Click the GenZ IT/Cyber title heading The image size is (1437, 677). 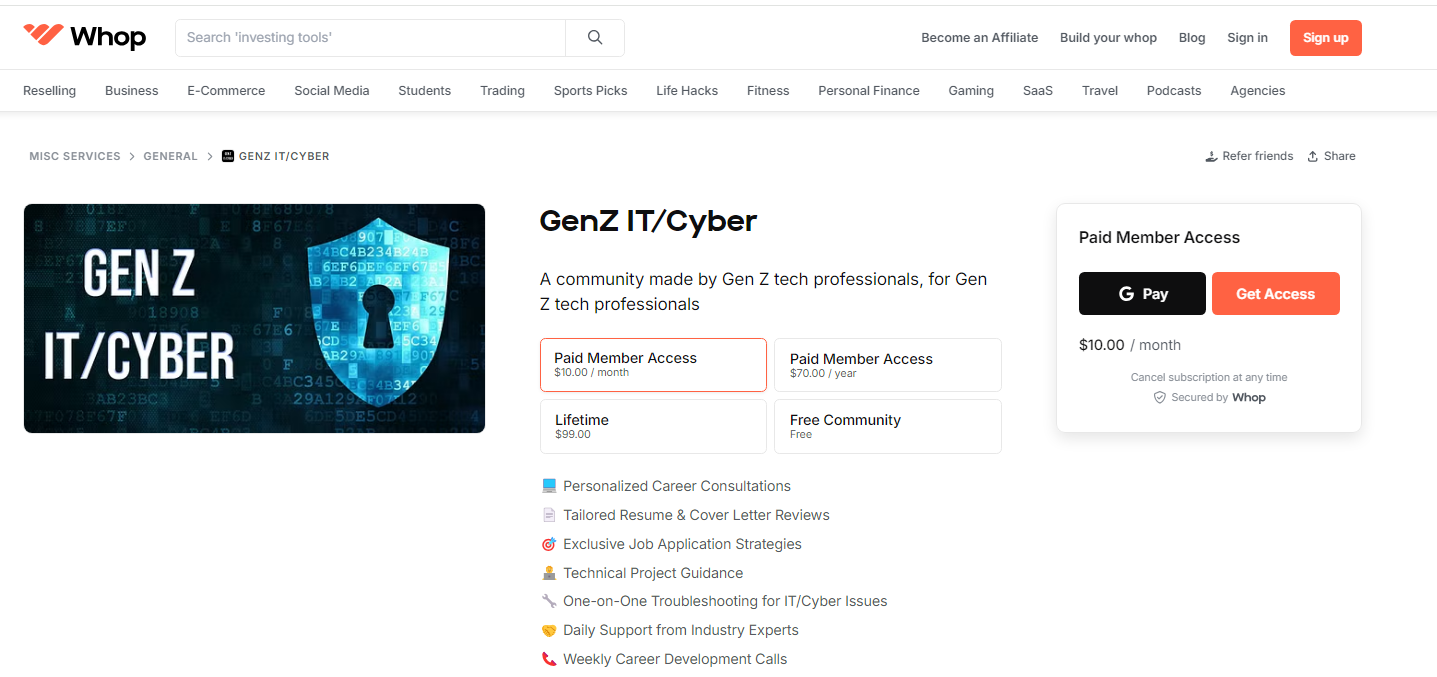point(648,221)
